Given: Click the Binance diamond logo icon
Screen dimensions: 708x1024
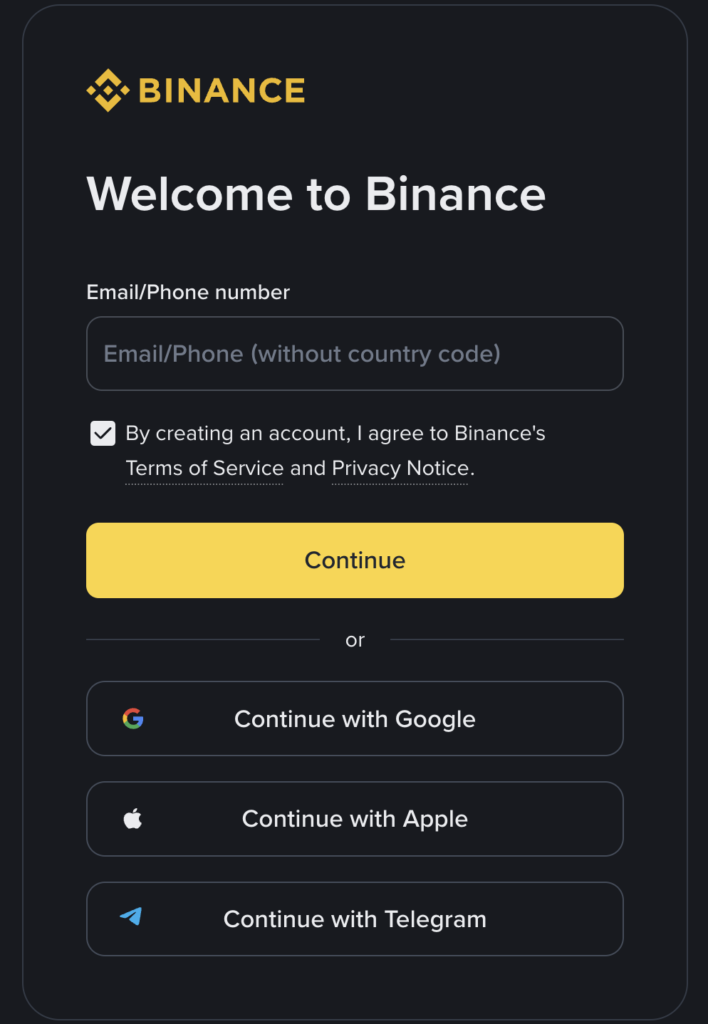Looking at the screenshot, I should pos(109,88).
